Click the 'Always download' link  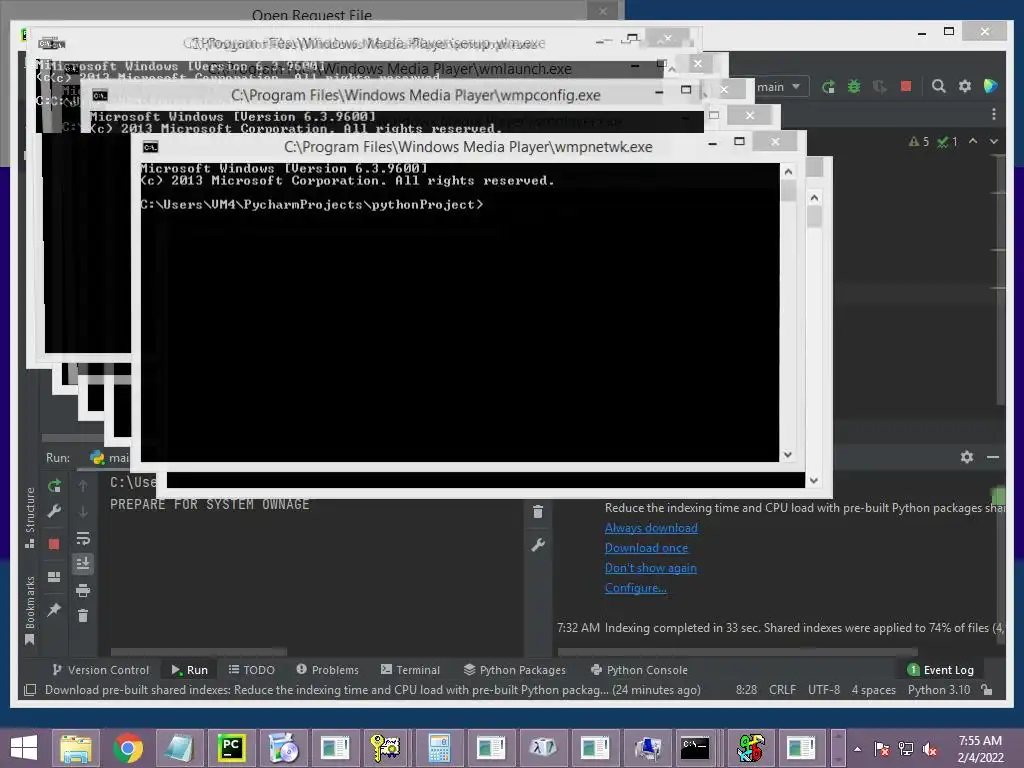(x=651, y=528)
